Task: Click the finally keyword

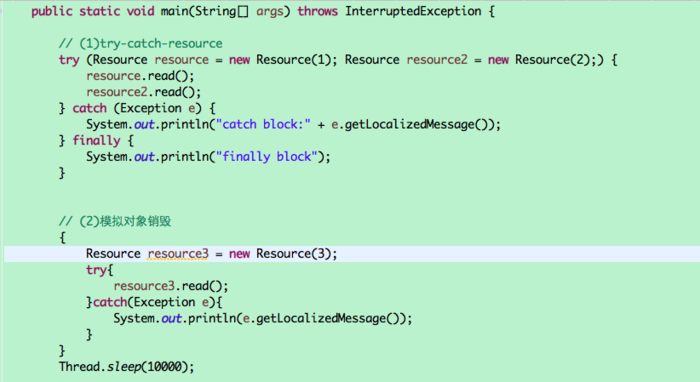Action: tap(96, 140)
